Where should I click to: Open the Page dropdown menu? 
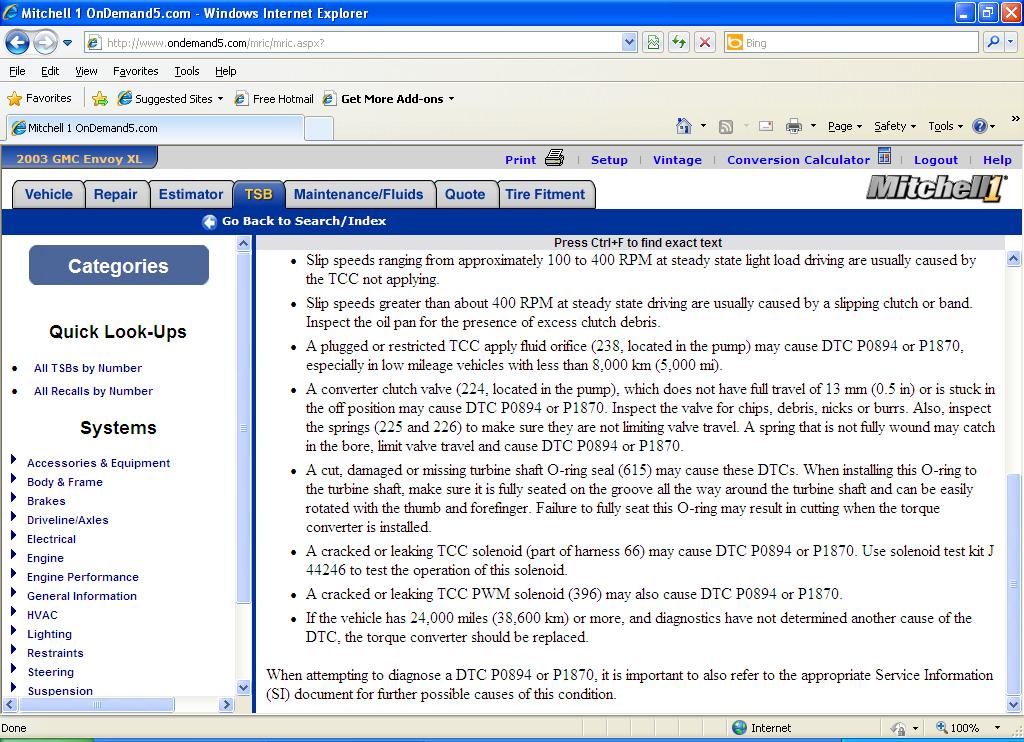(844, 127)
